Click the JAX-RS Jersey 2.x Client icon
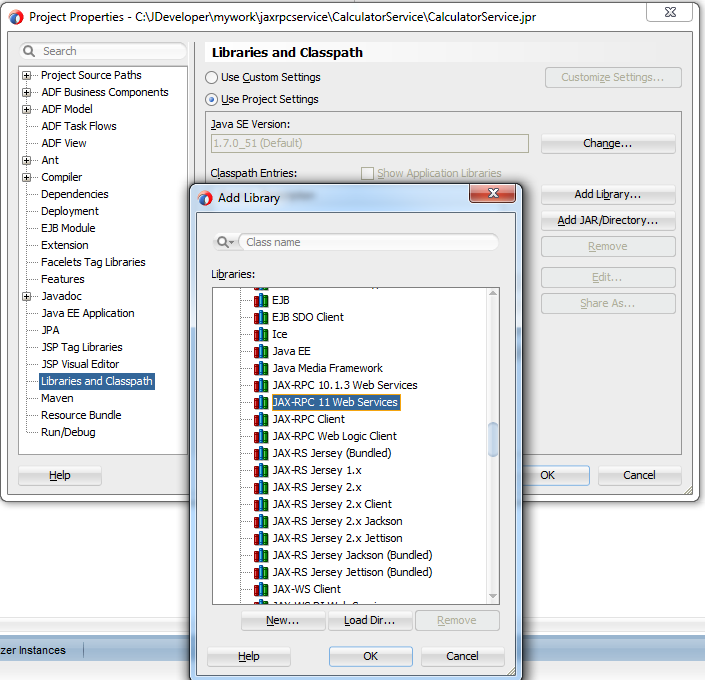 (261, 504)
